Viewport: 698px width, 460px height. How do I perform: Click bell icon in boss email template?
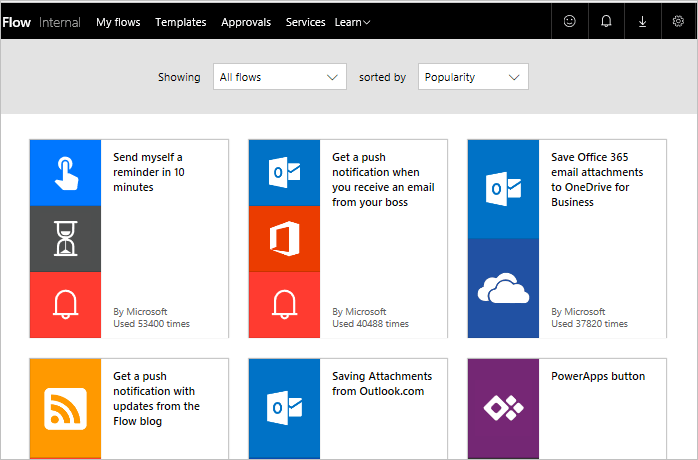tap(284, 305)
